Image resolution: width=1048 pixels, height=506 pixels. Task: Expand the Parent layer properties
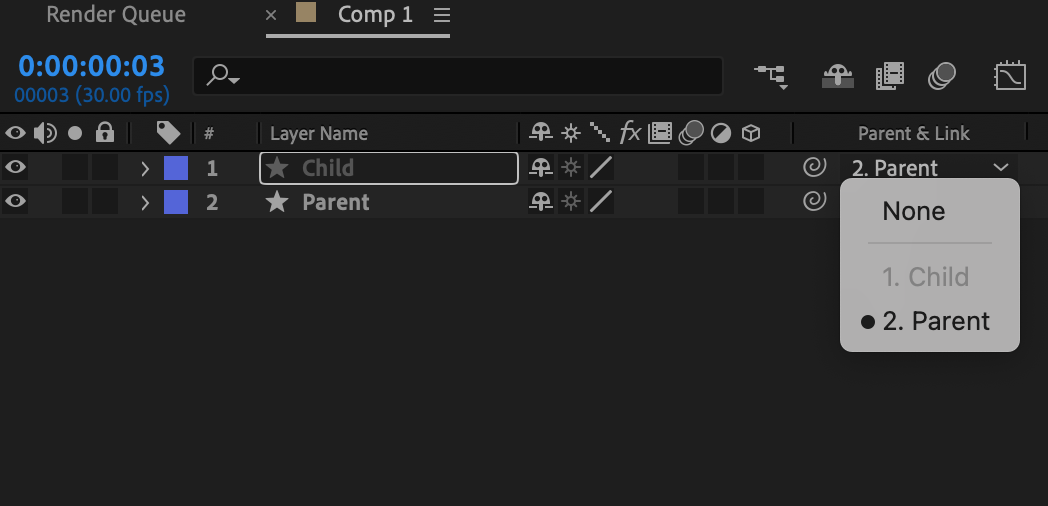click(145, 202)
